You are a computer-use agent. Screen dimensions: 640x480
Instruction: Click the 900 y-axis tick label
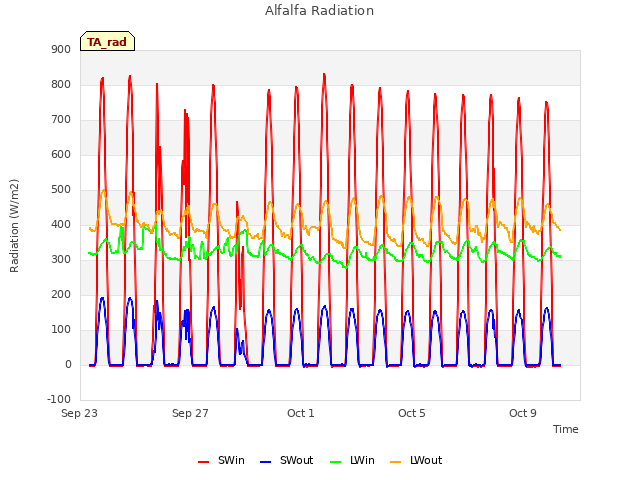[61, 49]
